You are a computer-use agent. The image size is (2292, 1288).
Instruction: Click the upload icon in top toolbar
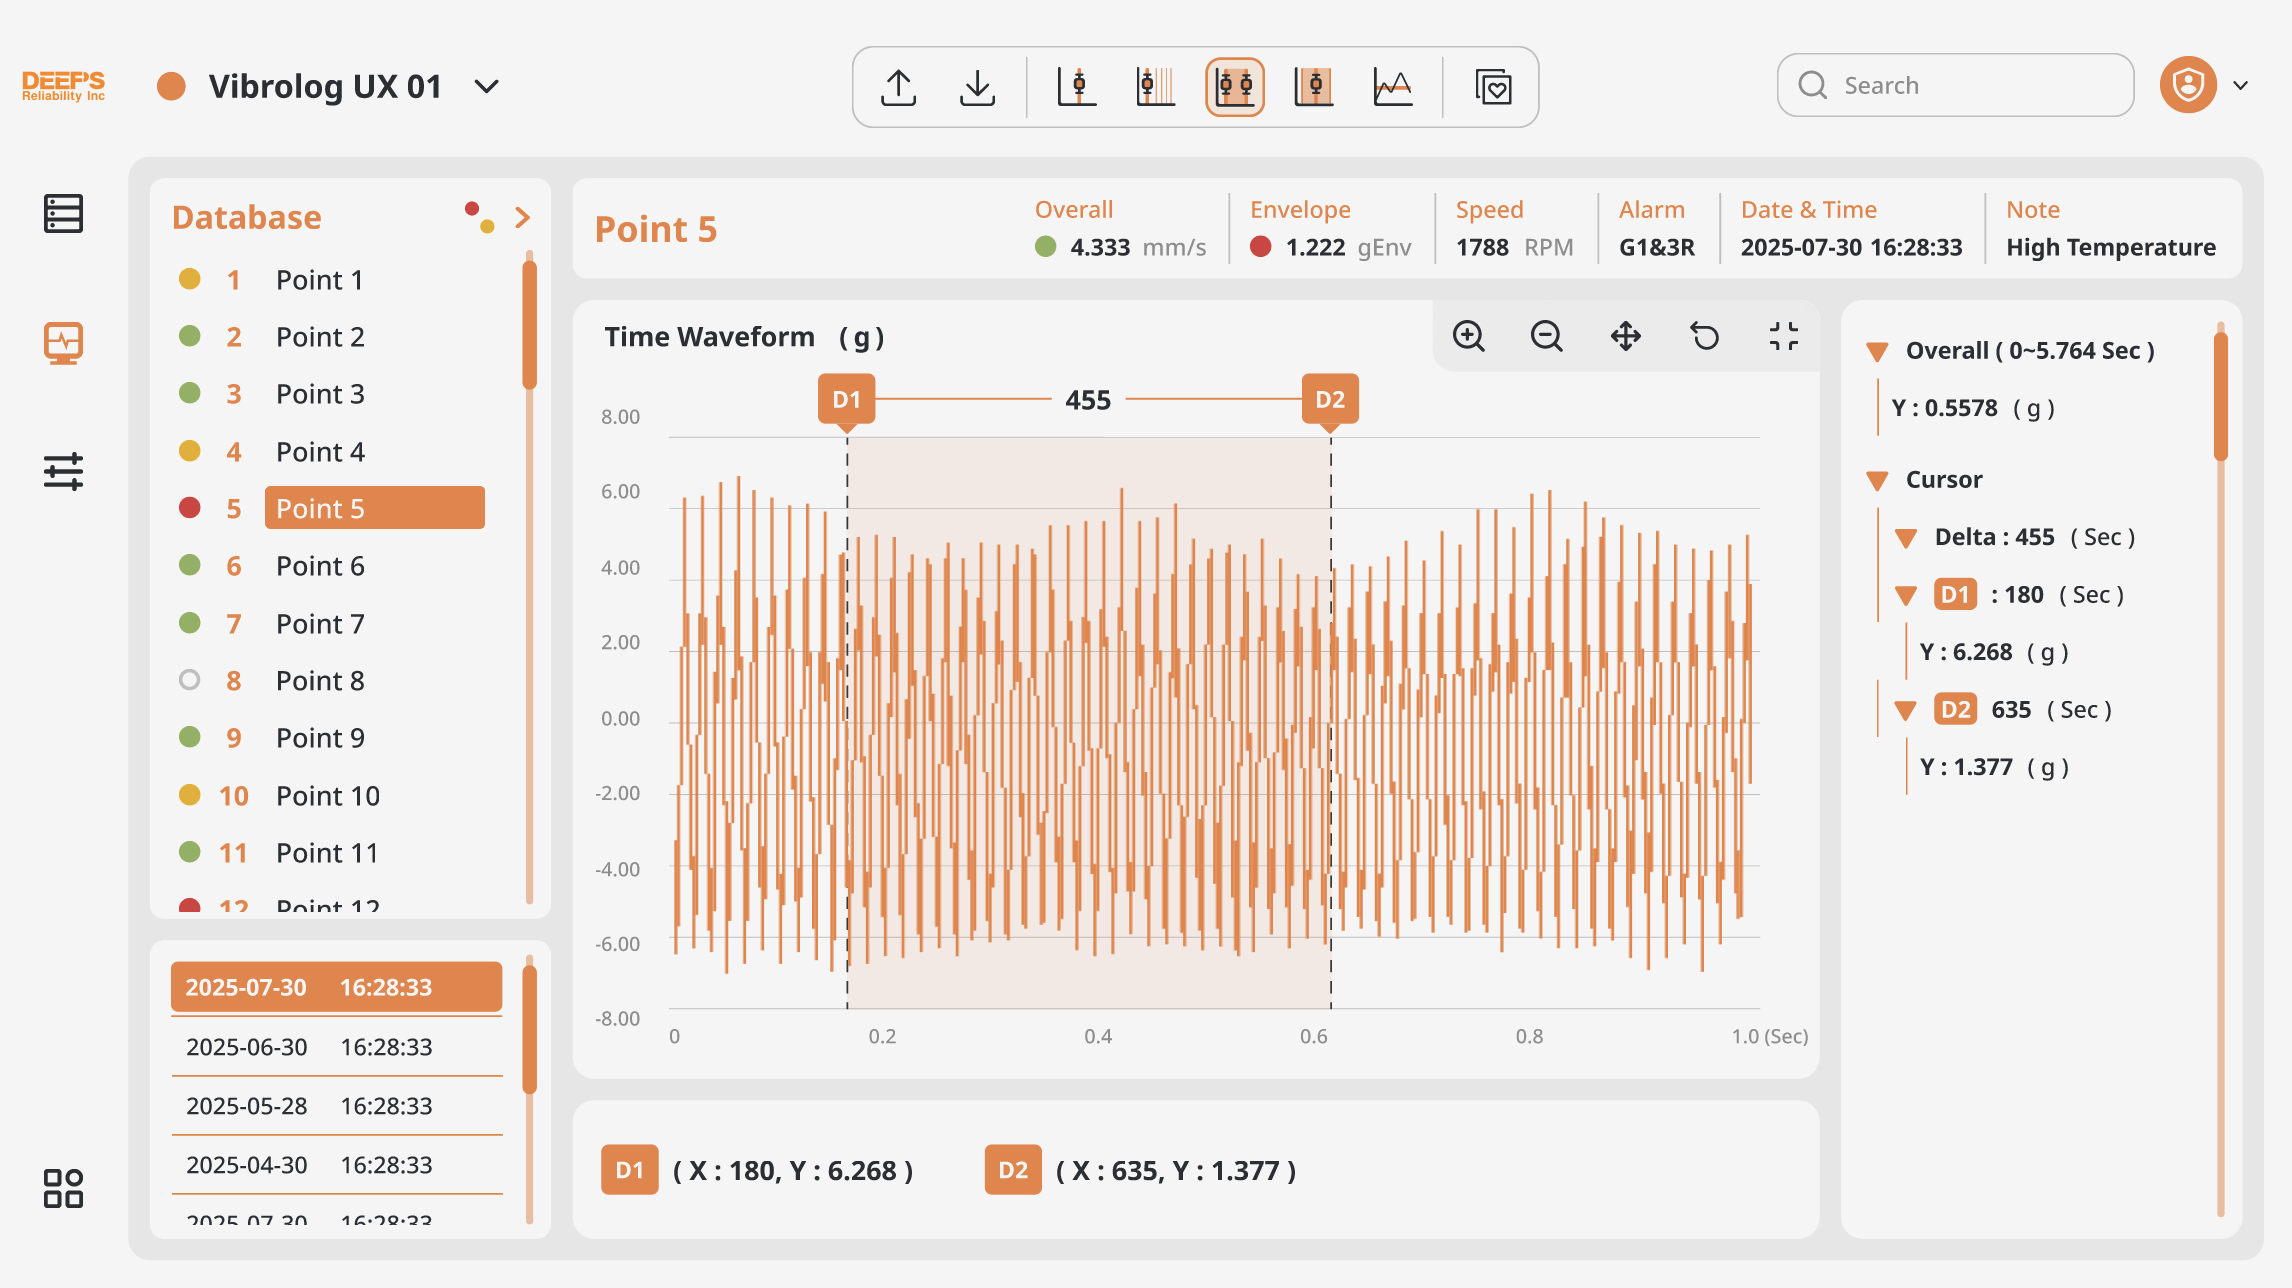point(898,87)
